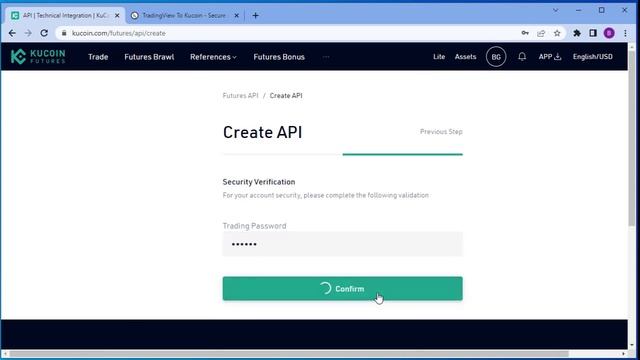Open the tab search chevron

pyautogui.click(x=556, y=10)
